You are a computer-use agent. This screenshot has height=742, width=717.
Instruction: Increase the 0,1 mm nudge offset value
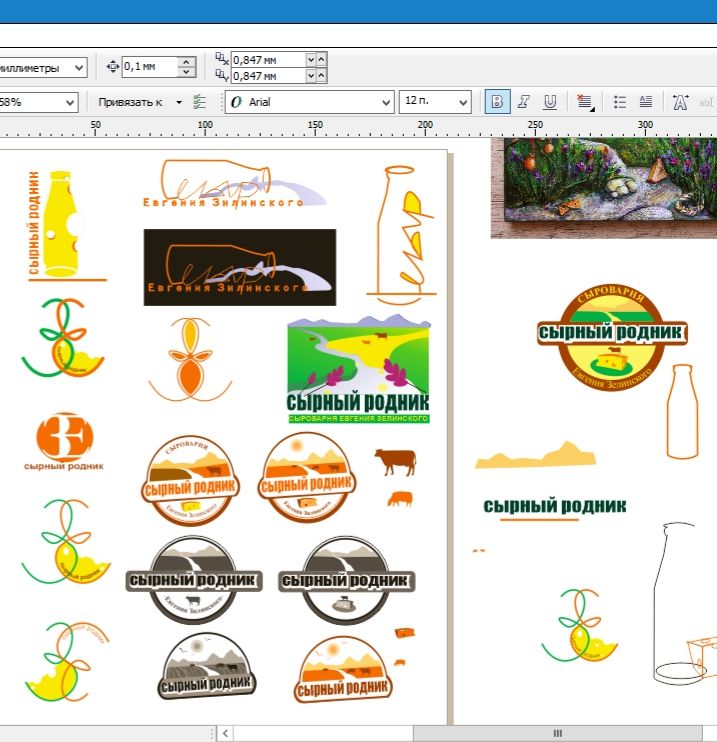click(186, 62)
